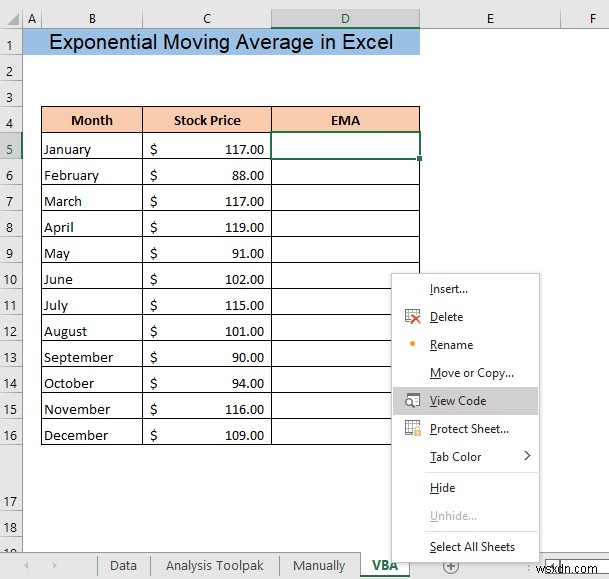Click the 'January' cell

[92, 146]
